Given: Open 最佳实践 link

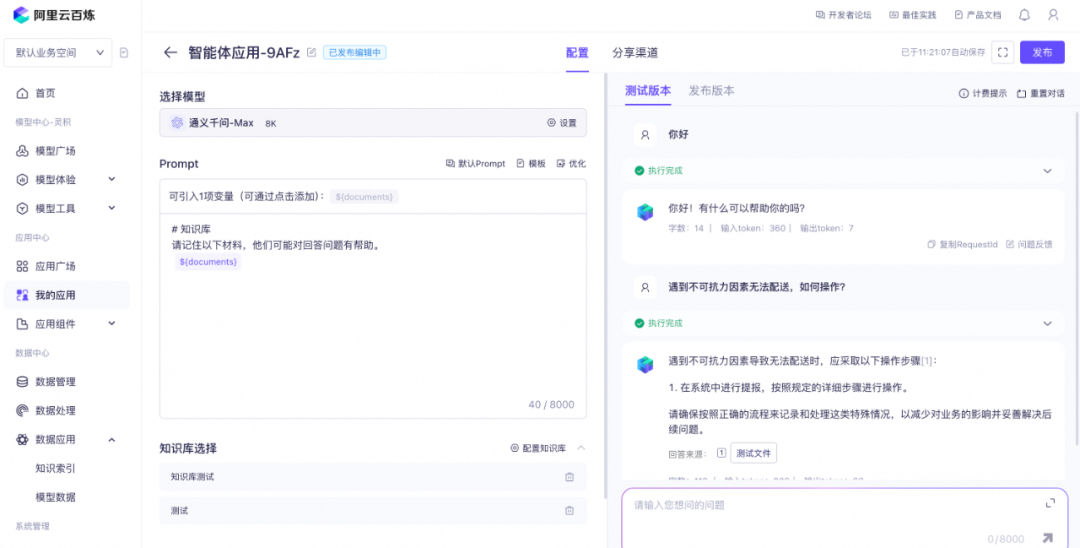Looking at the screenshot, I should [913, 14].
